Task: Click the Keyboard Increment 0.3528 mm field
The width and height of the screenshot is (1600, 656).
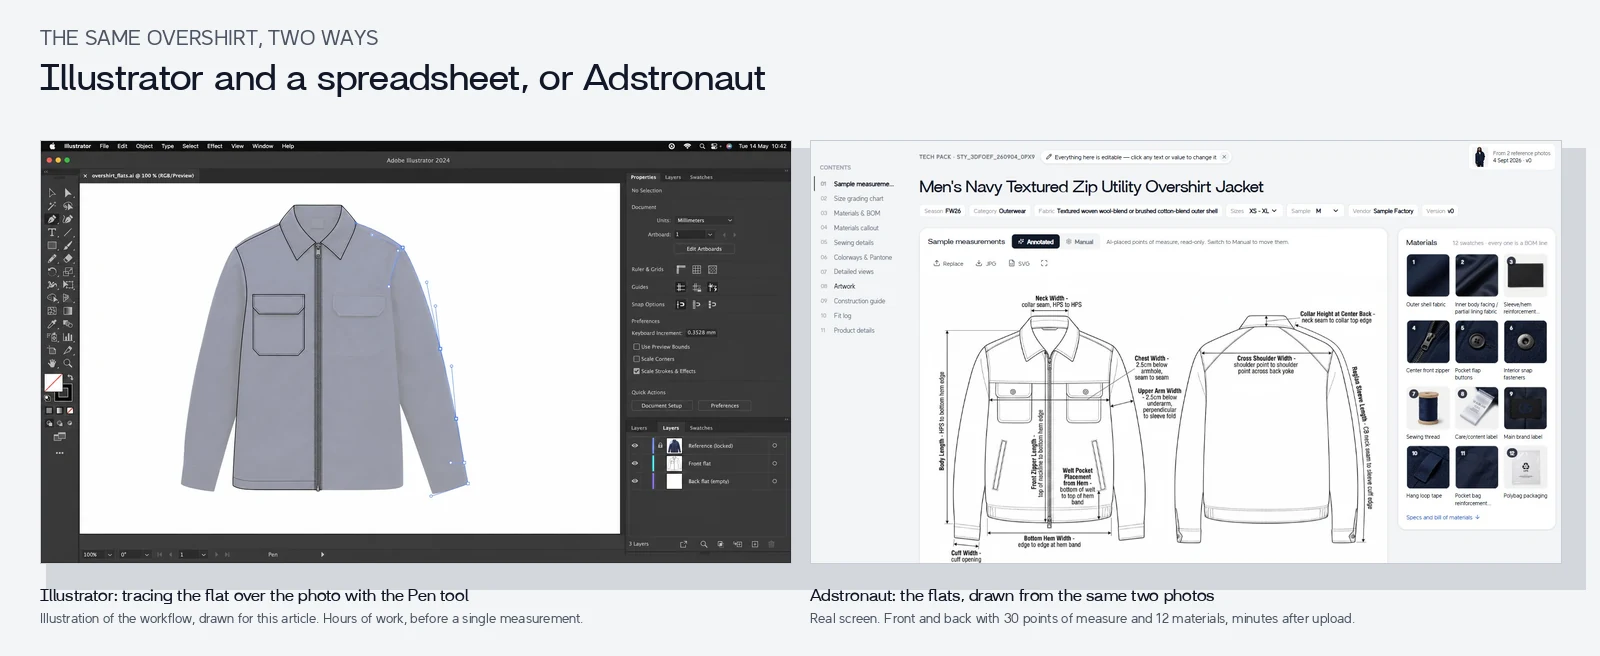Action: click(x=702, y=333)
